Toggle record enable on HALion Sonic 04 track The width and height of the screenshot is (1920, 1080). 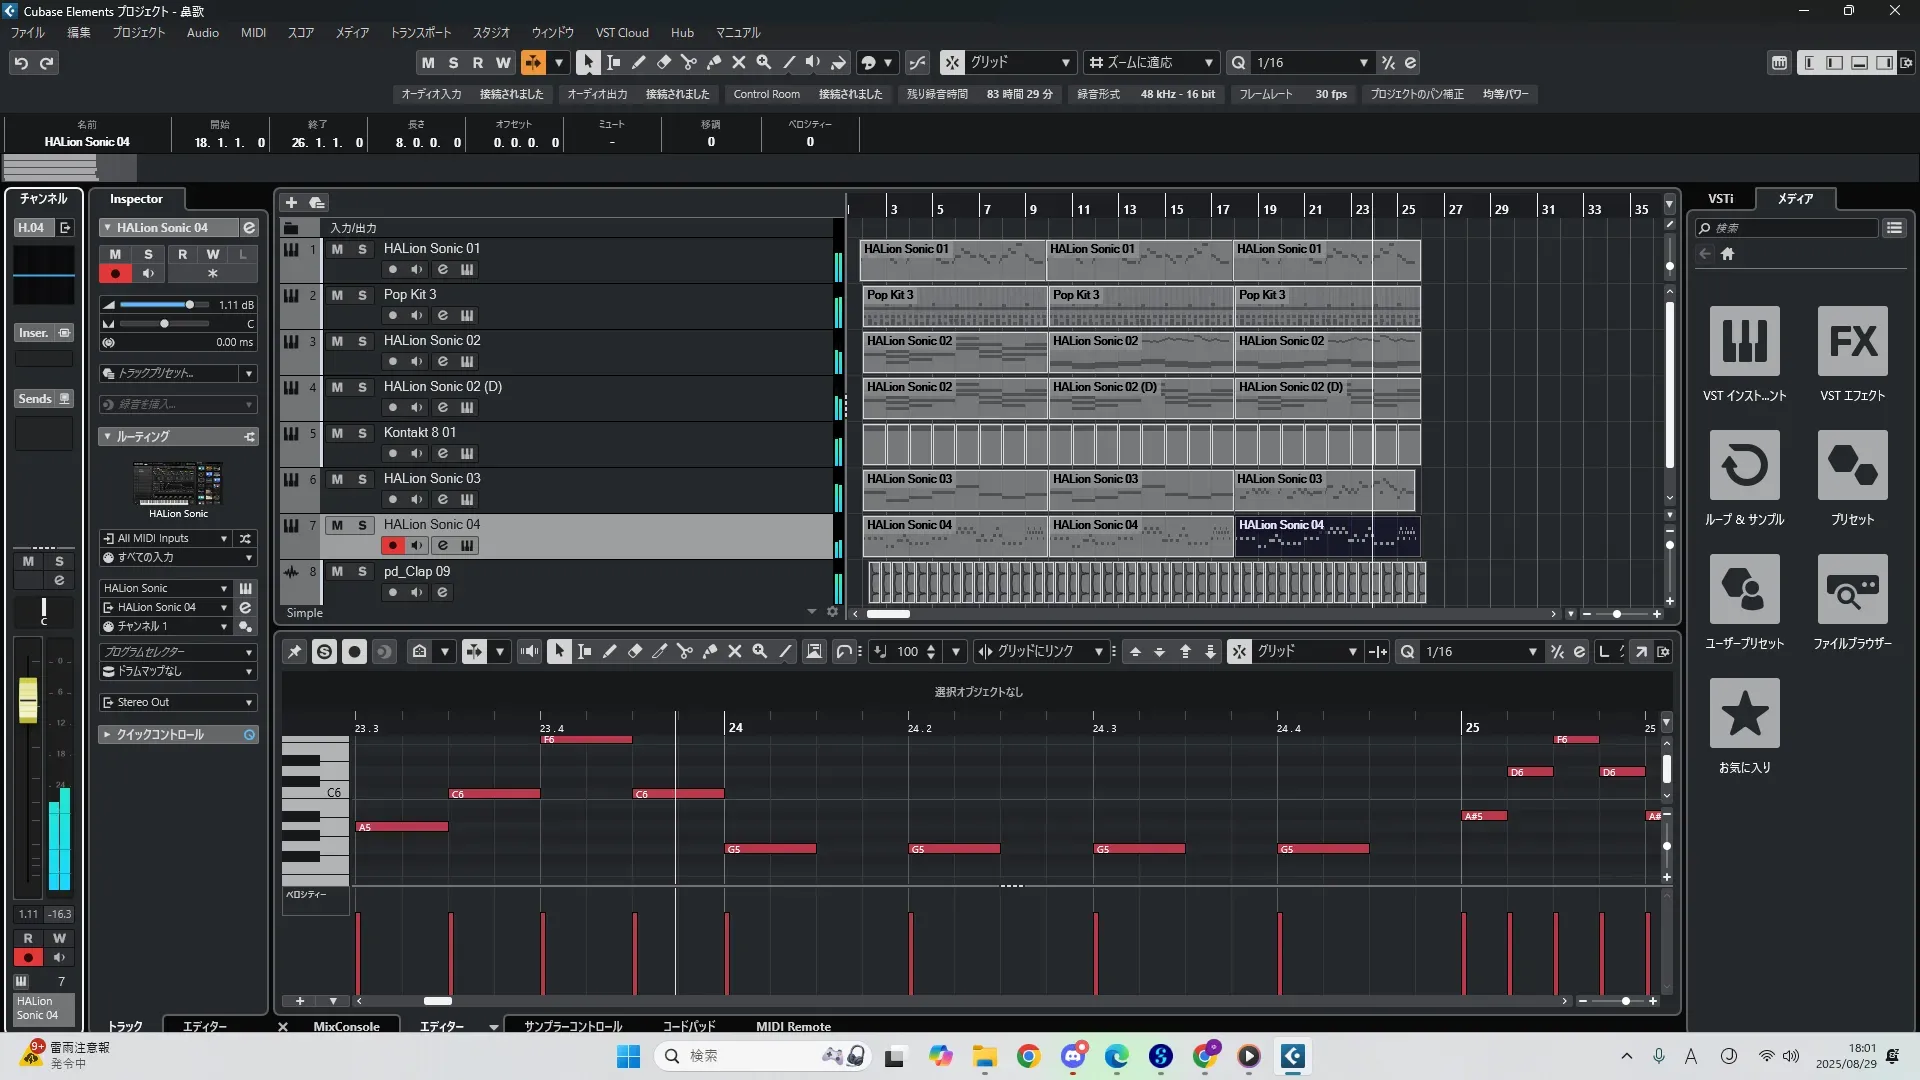(392, 545)
